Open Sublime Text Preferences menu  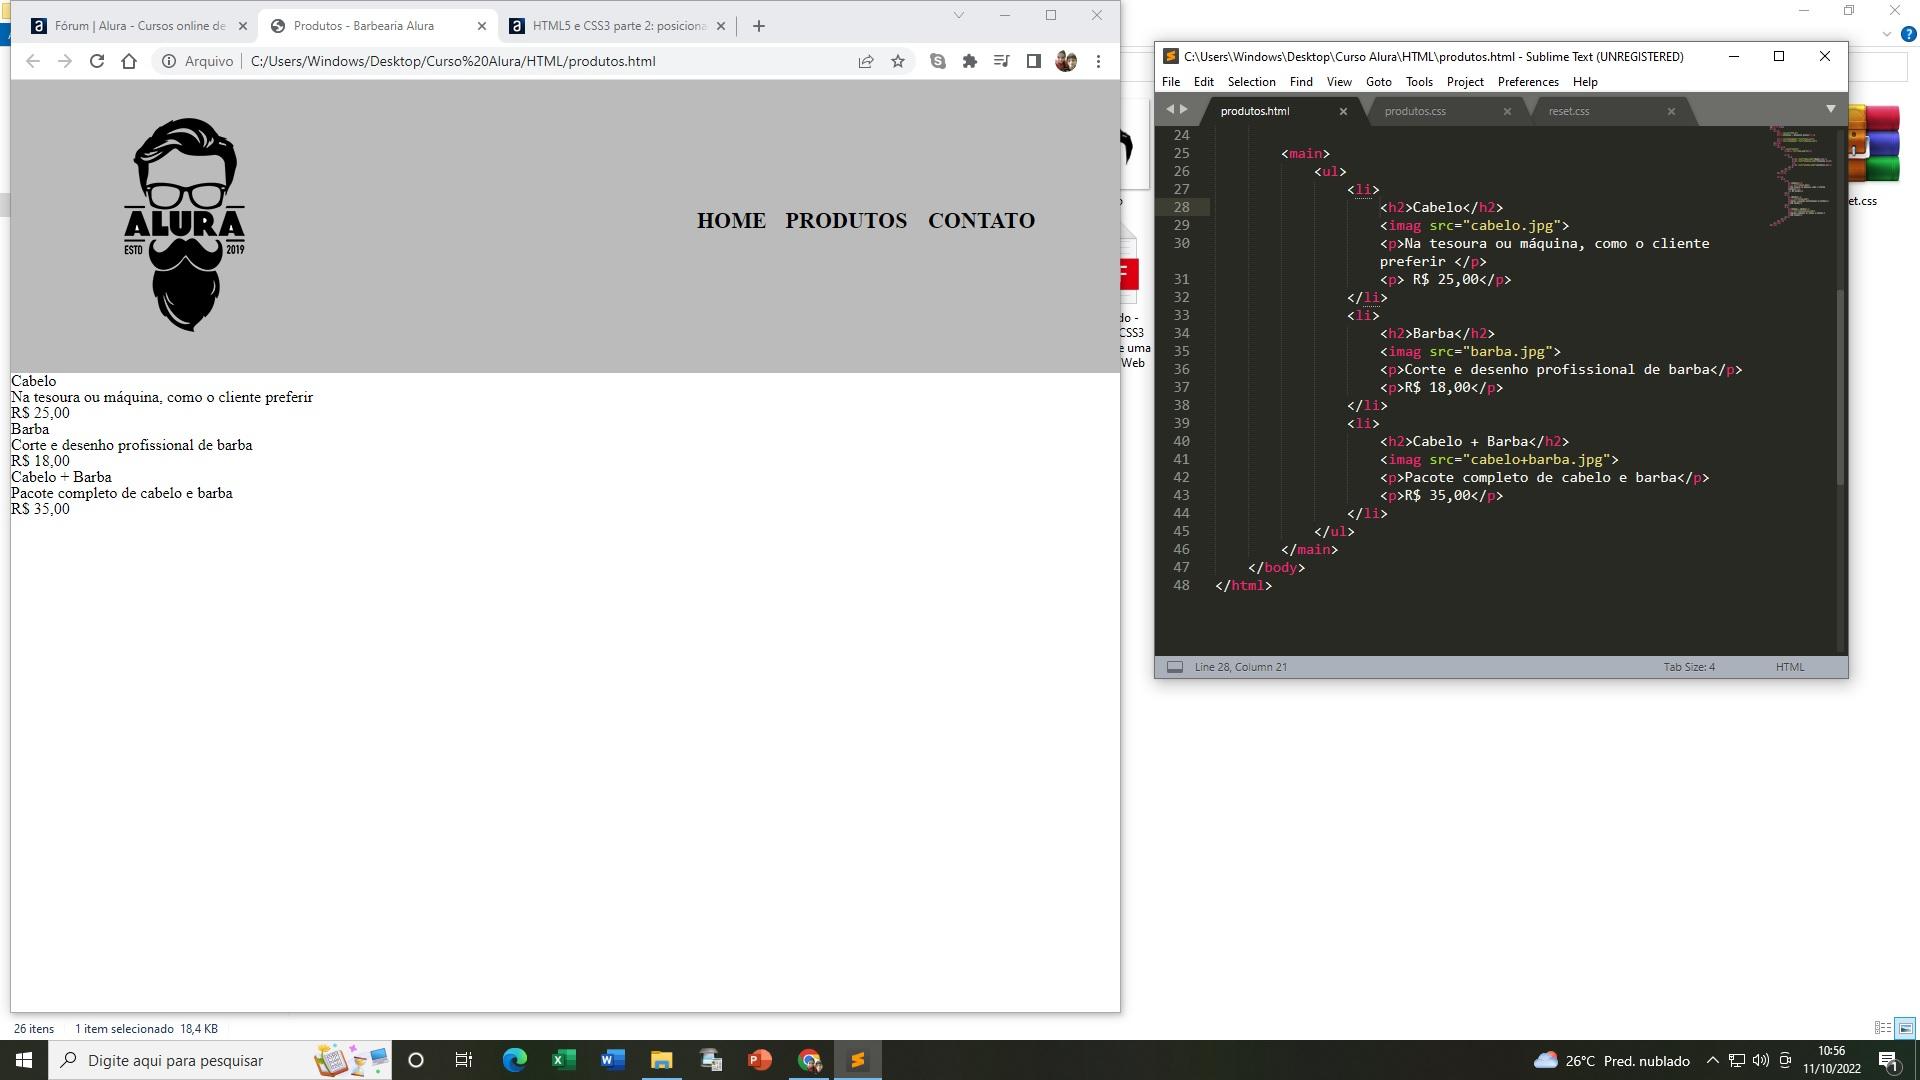tap(1528, 82)
